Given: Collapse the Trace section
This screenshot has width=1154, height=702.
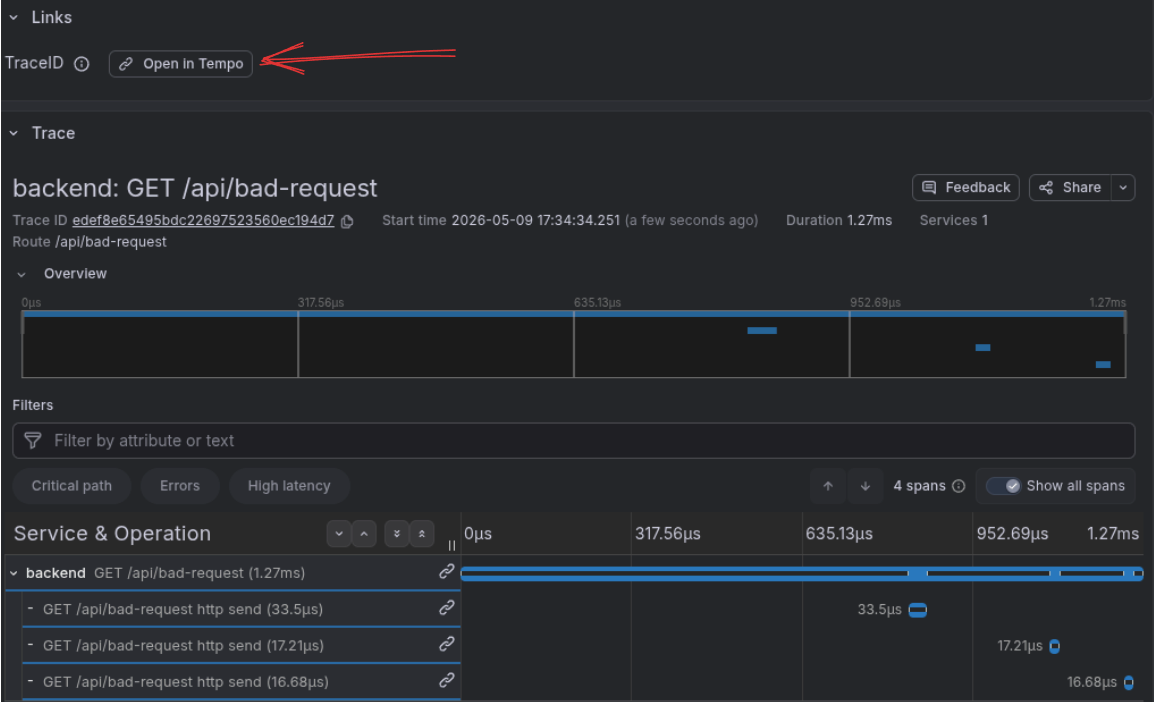Looking at the screenshot, I should [x=14, y=133].
